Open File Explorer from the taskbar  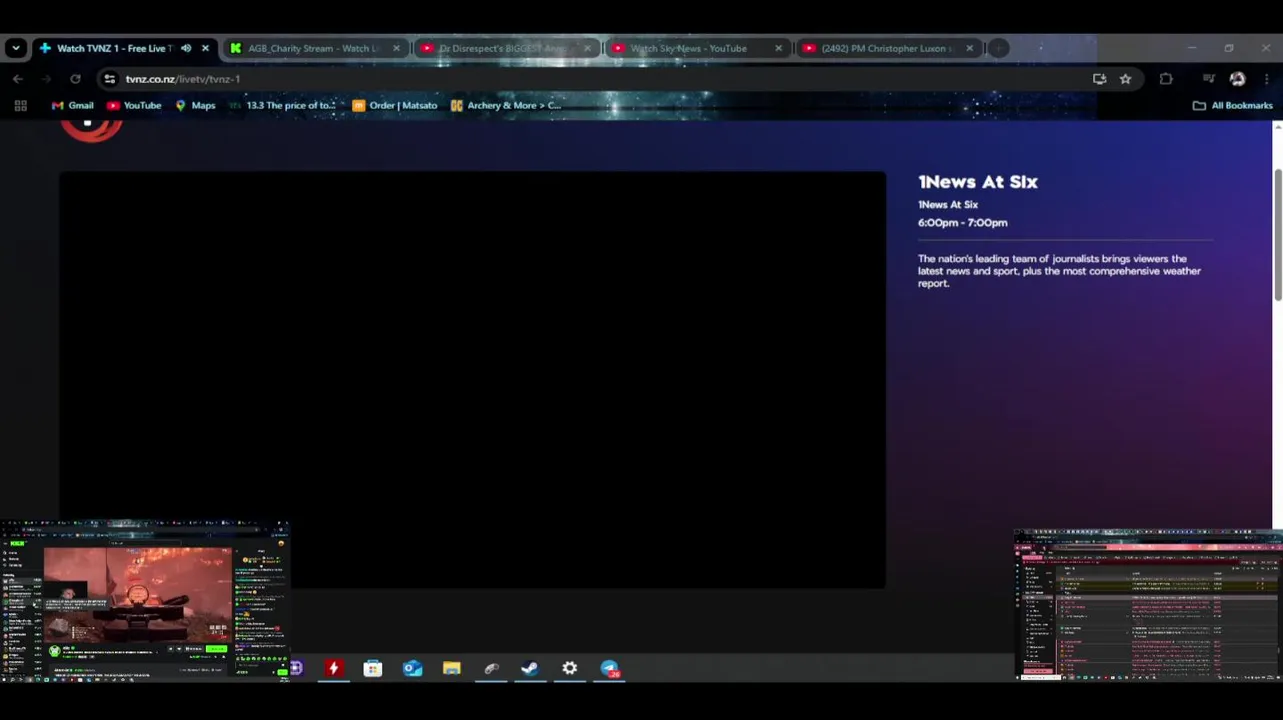pos(452,668)
